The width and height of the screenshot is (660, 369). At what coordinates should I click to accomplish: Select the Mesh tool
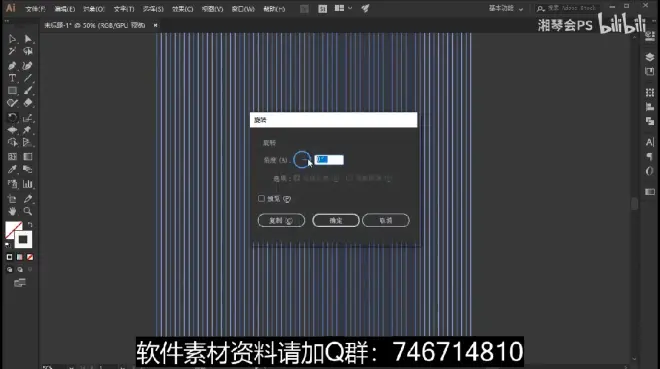coord(12,157)
